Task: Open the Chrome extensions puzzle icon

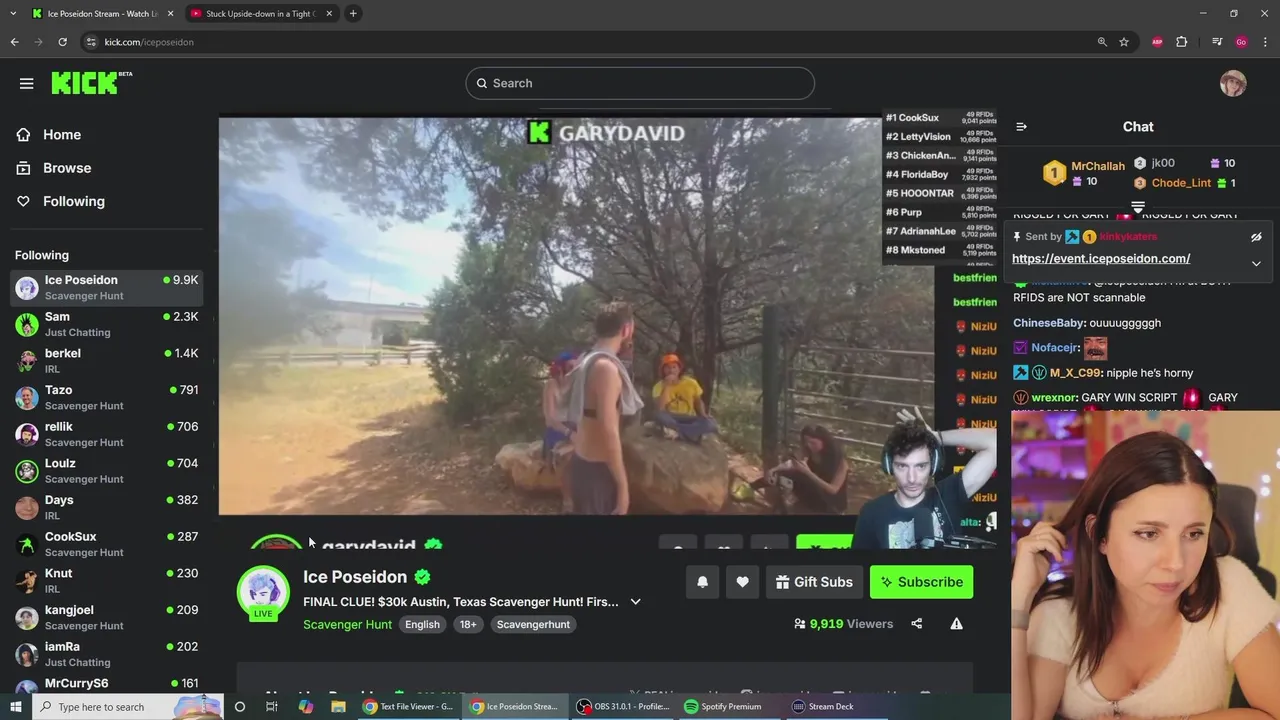Action: coord(1181,42)
